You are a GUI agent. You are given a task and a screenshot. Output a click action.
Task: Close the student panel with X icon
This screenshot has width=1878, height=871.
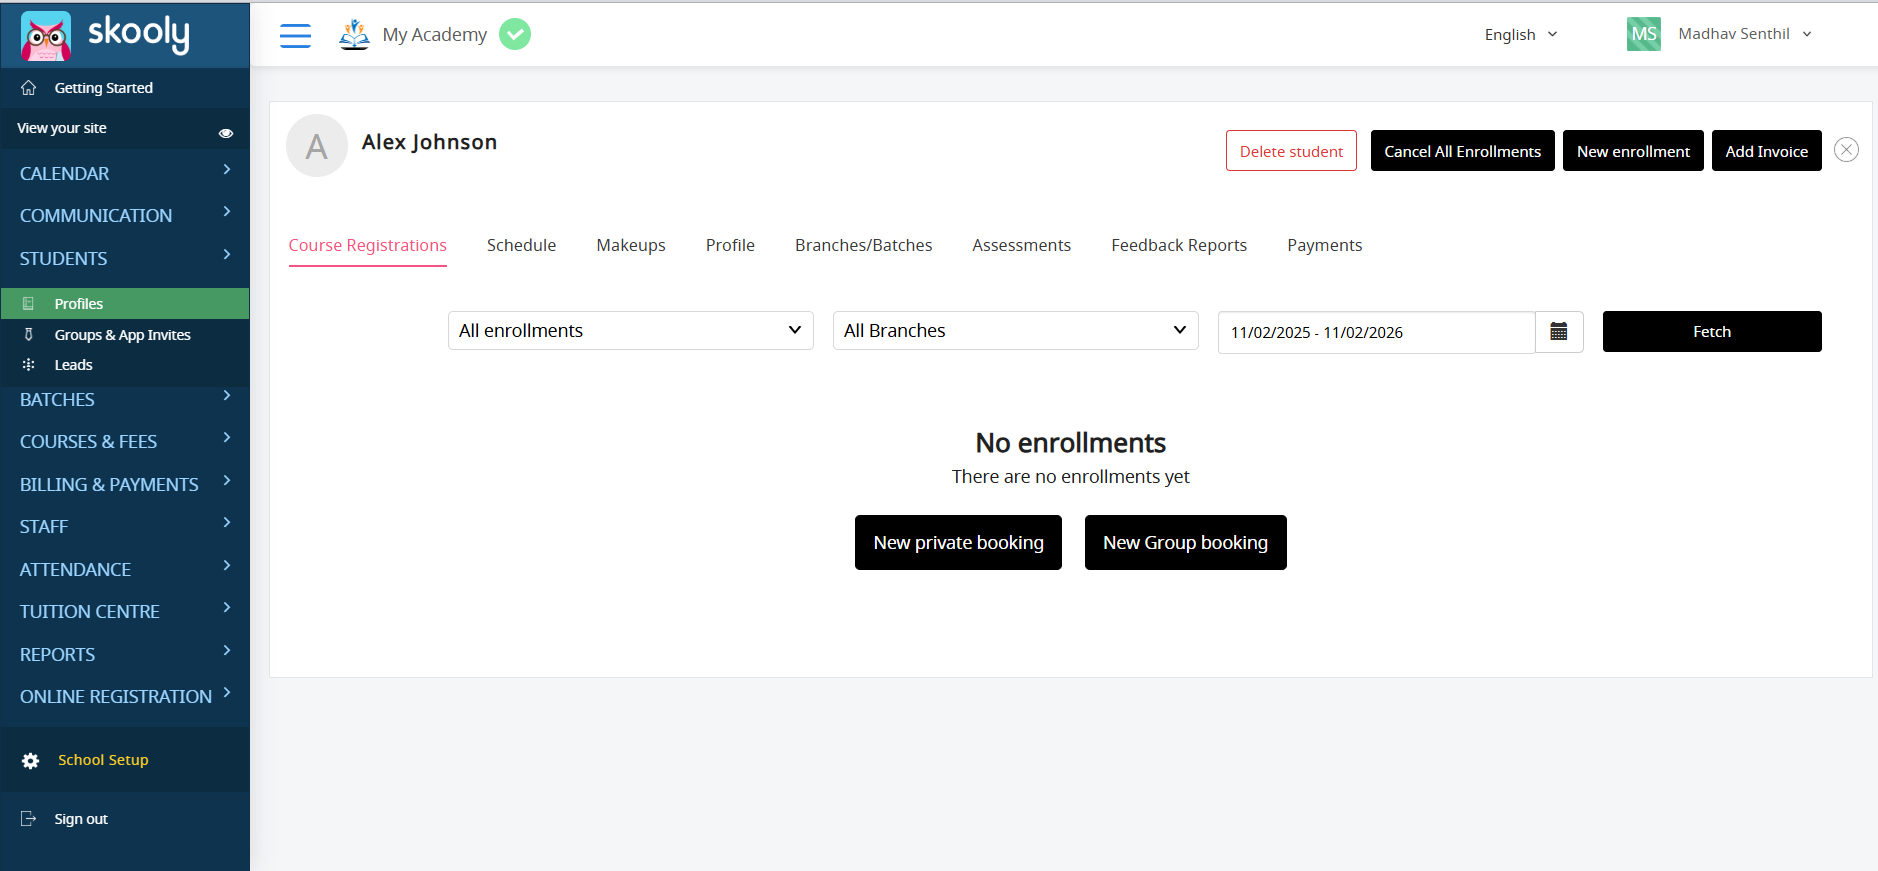coord(1846,150)
